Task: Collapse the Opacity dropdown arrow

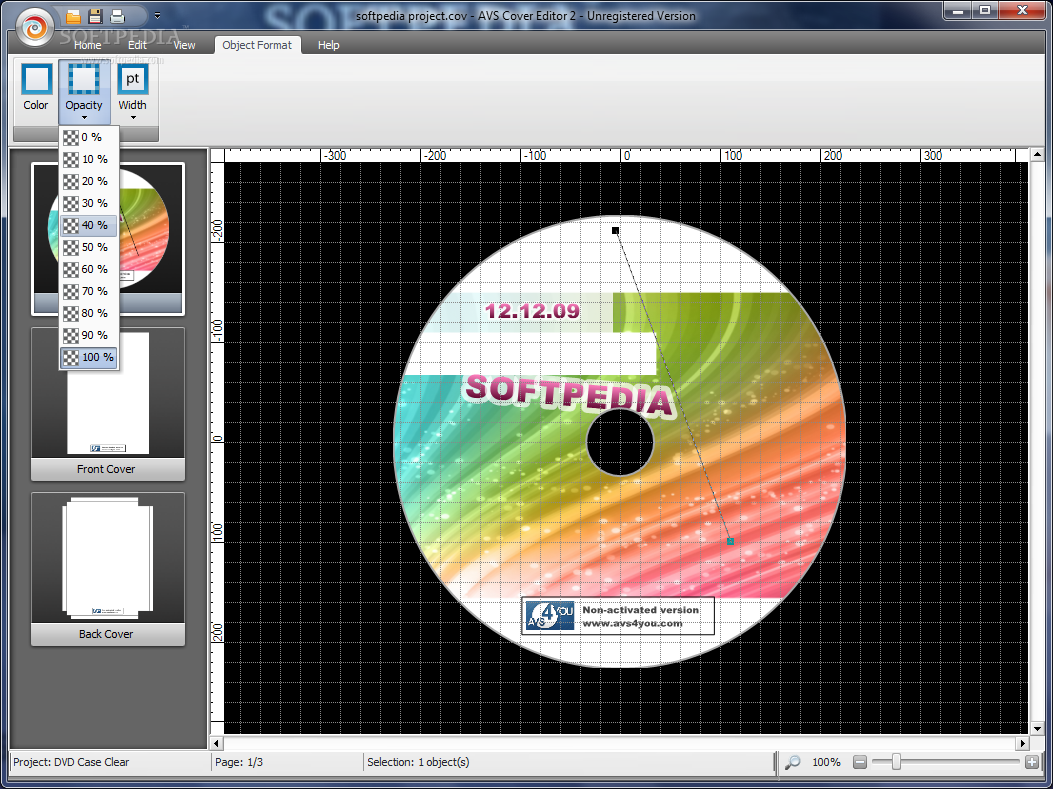Action: [84, 118]
